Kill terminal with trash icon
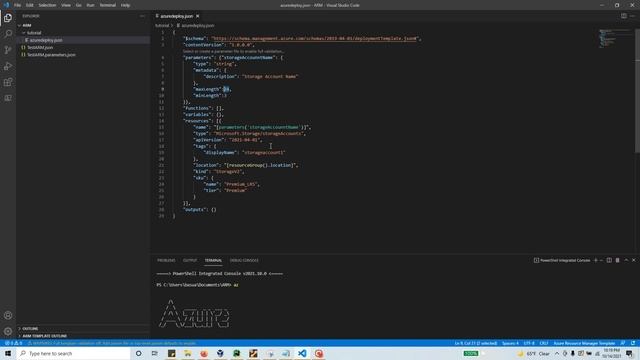The width and height of the screenshot is (640, 360). point(618,260)
